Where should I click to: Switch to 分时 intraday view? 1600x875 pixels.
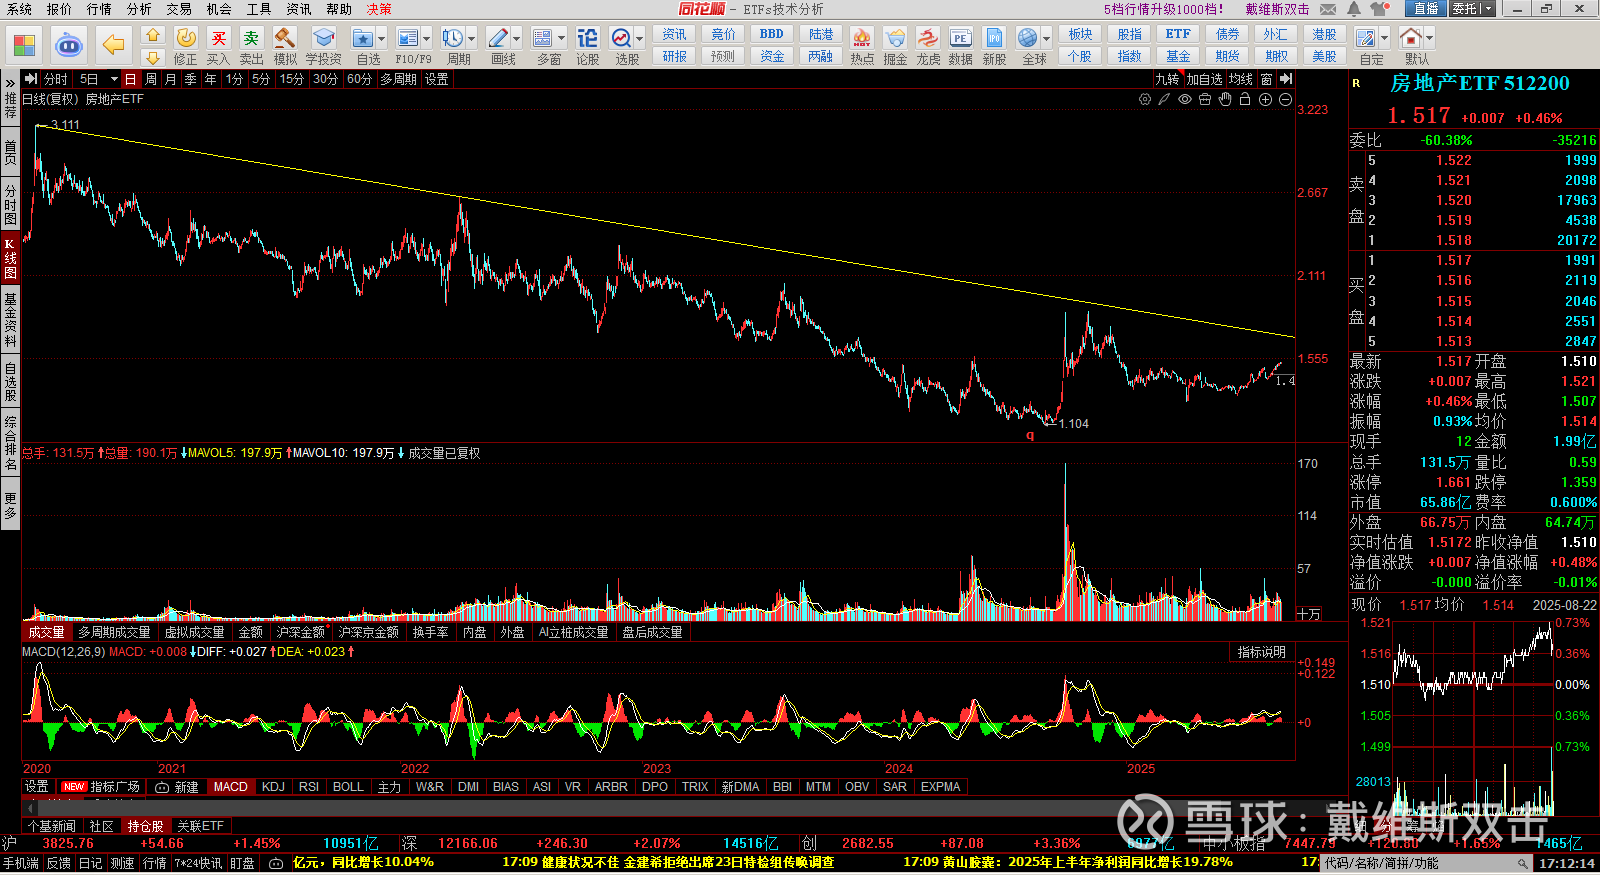[56, 79]
